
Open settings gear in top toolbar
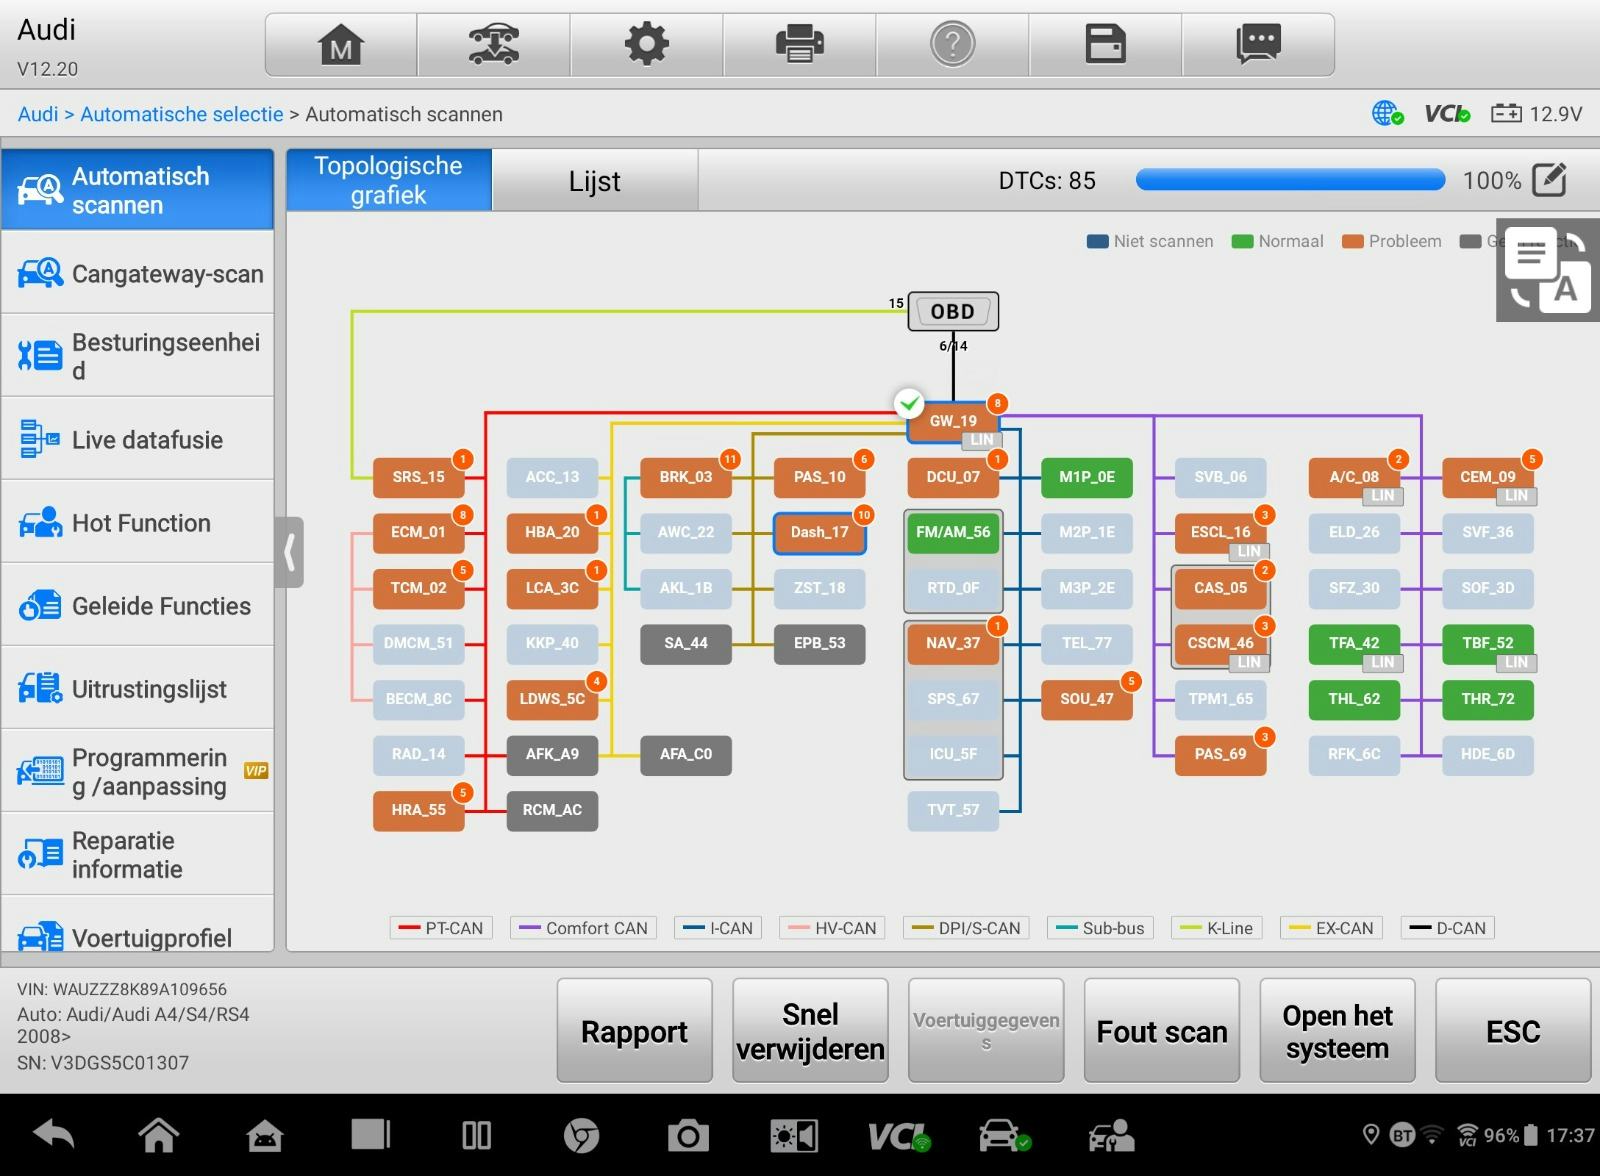click(646, 45)
